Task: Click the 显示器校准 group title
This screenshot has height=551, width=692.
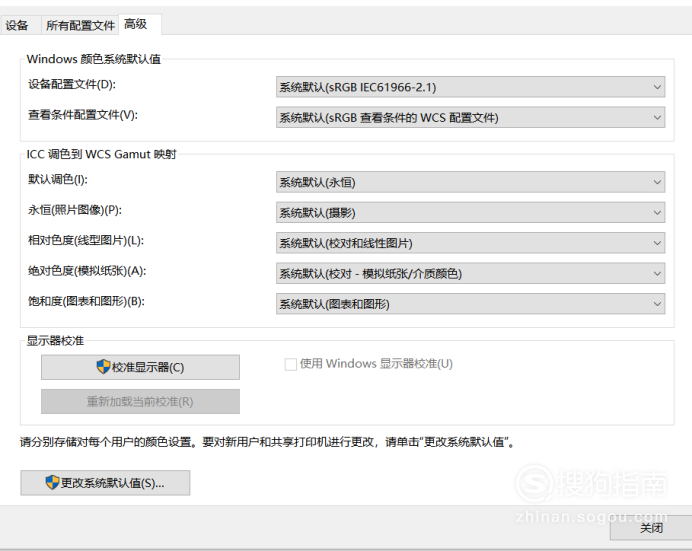Action: coord(55,341)
